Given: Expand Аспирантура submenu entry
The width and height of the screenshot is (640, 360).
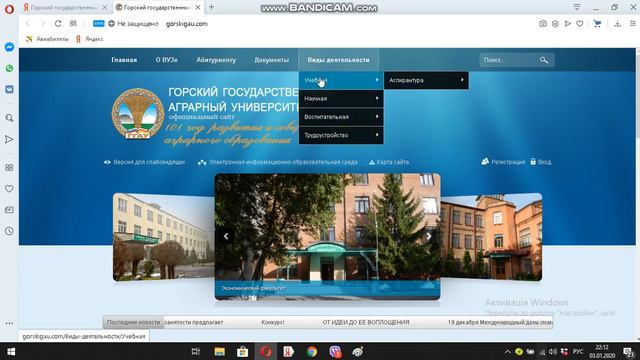Looking at the screenshot, I should 426,80.
